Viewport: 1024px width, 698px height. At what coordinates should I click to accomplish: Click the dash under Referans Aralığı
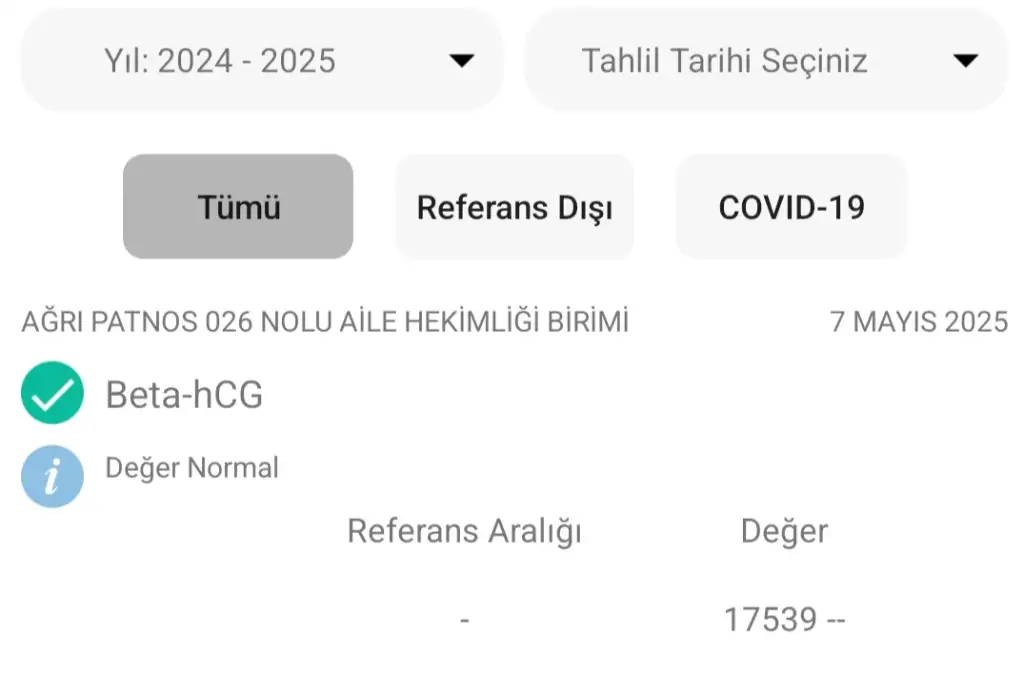click(465, 621)
